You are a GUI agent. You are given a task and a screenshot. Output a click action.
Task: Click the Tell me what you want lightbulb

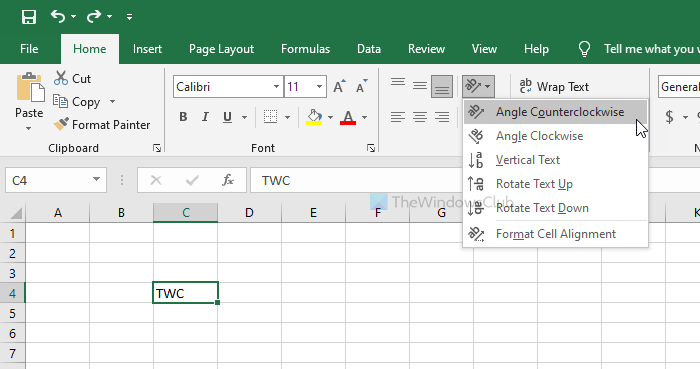pyautogui.click(x=584, y=49)
